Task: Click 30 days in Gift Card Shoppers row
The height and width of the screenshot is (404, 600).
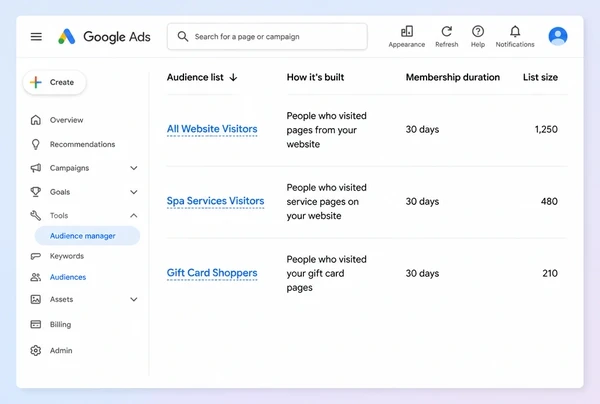Action: (x=422, y=273)
